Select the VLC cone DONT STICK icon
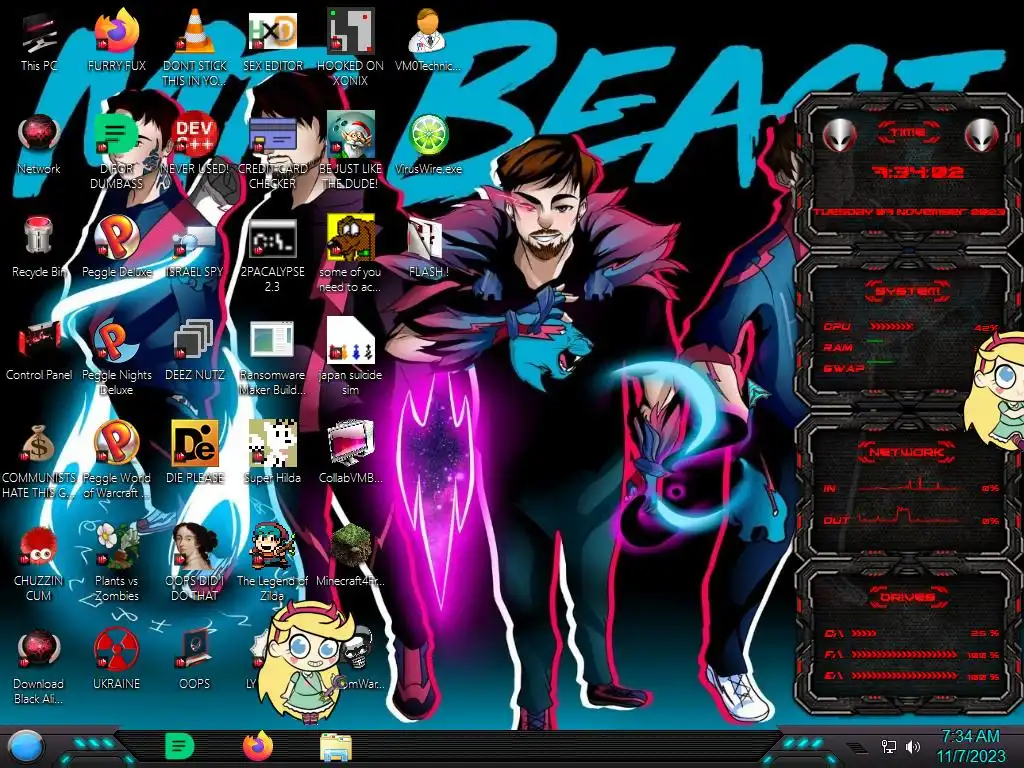The height and width of the screenshot is (768, 1024). tap(195, 47)
